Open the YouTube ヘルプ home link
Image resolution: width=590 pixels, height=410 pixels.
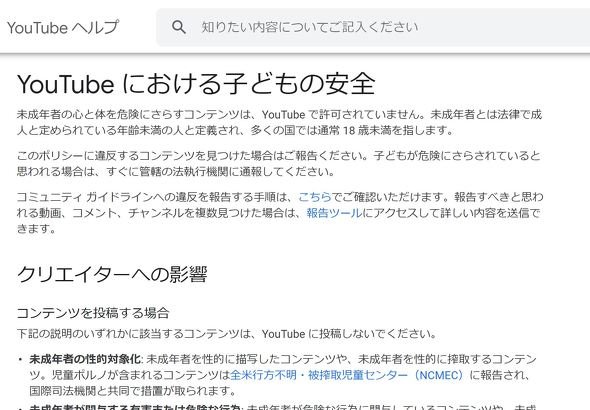[x=63, y=27]
